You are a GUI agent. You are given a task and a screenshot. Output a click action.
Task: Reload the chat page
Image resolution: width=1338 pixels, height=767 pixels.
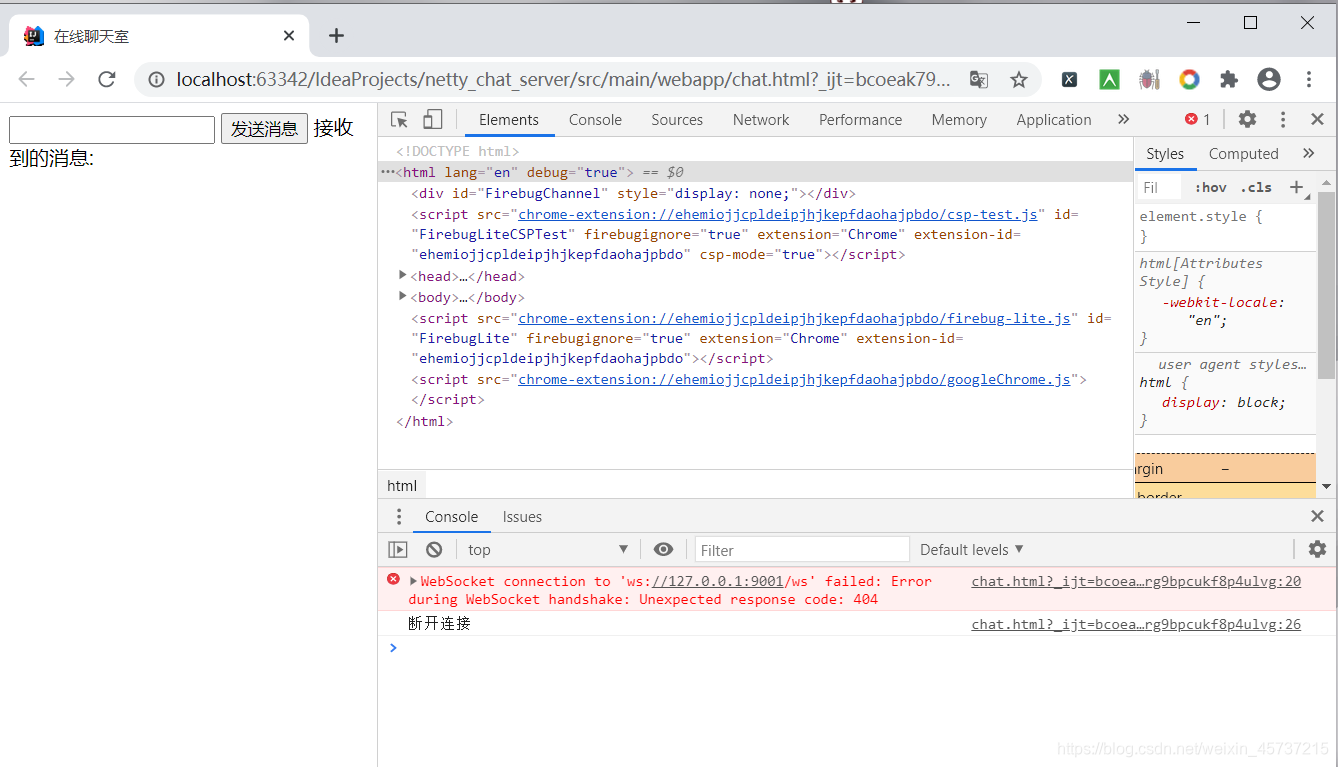(x=107, y=79)
